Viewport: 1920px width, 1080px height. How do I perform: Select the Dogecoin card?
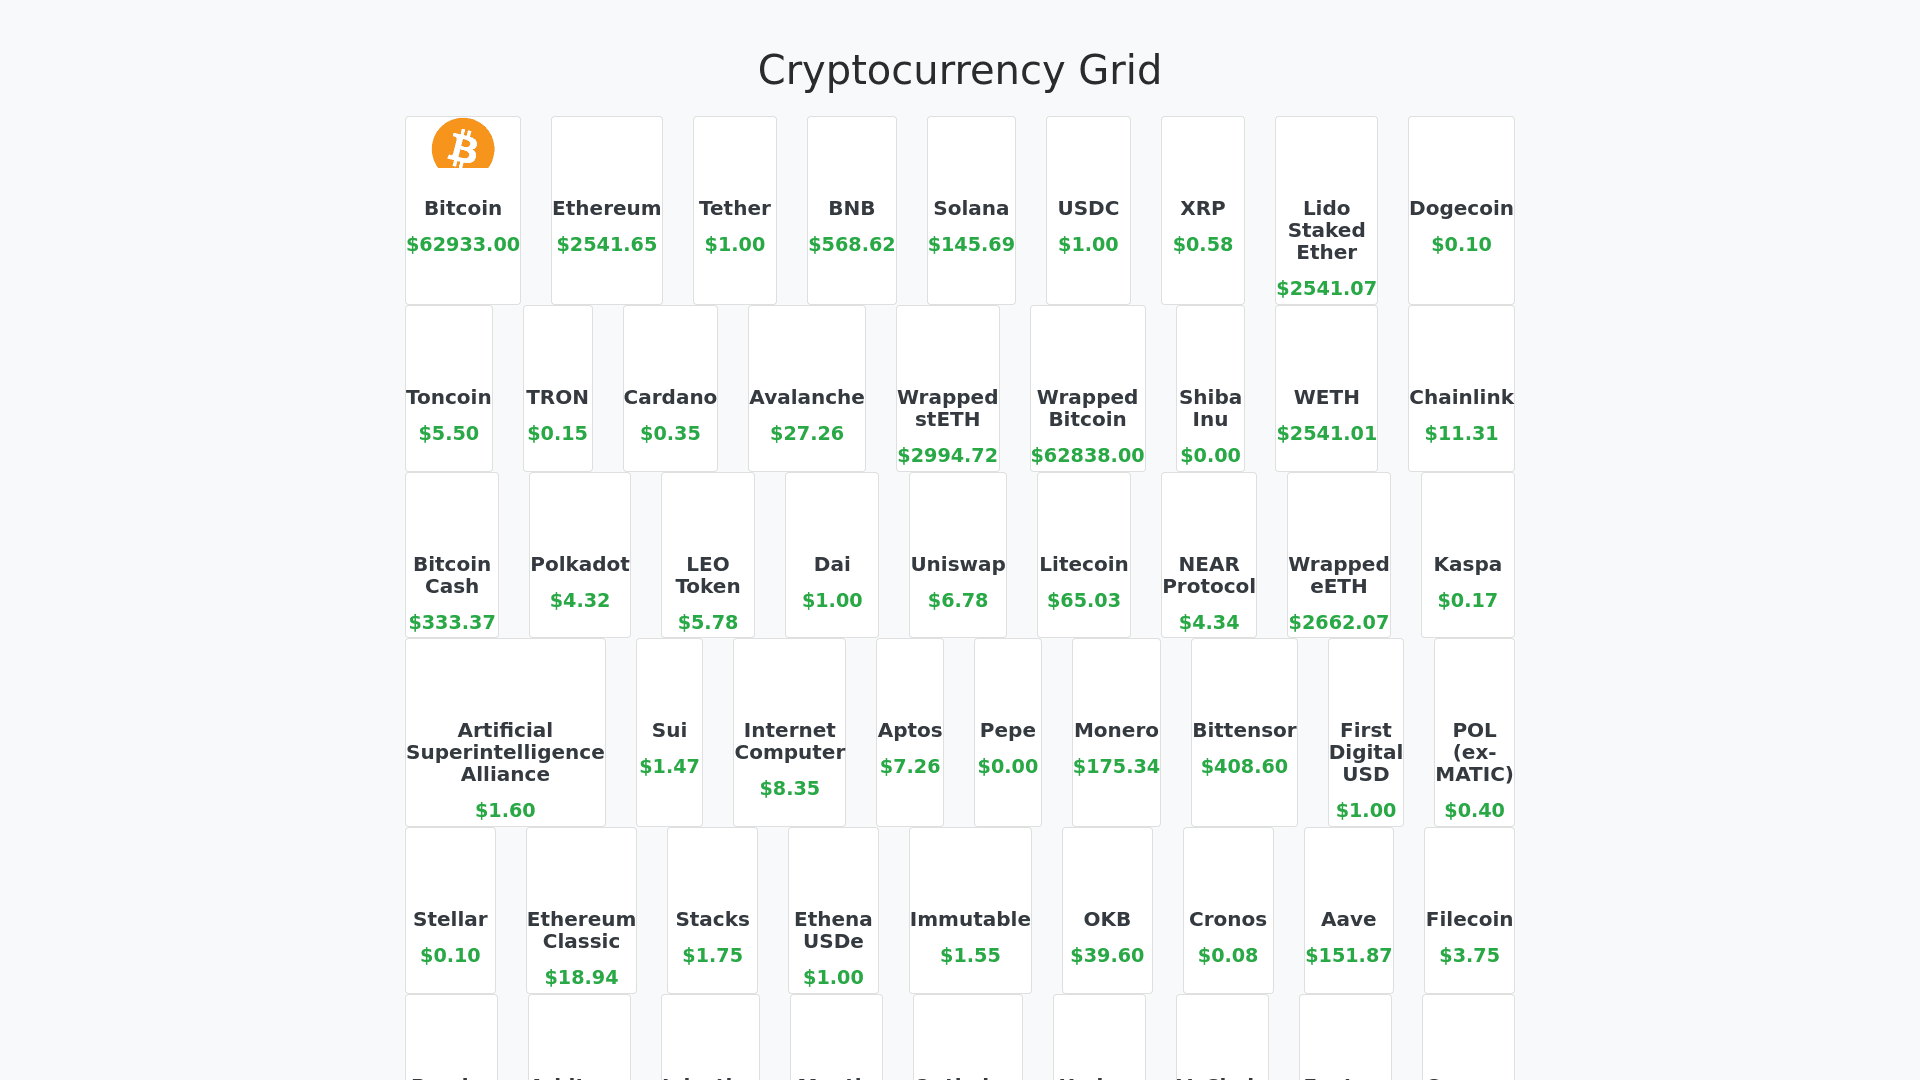(x=1461, y=210)
